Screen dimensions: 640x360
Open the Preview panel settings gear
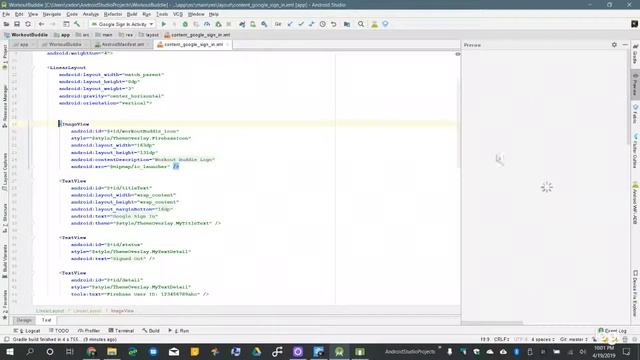(614, 45)
